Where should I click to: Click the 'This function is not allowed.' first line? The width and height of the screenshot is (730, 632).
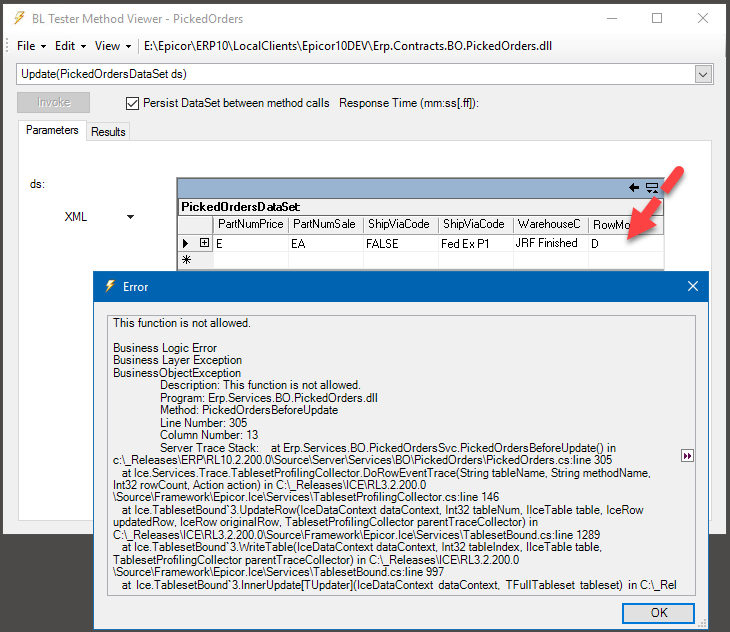(182, 323)
